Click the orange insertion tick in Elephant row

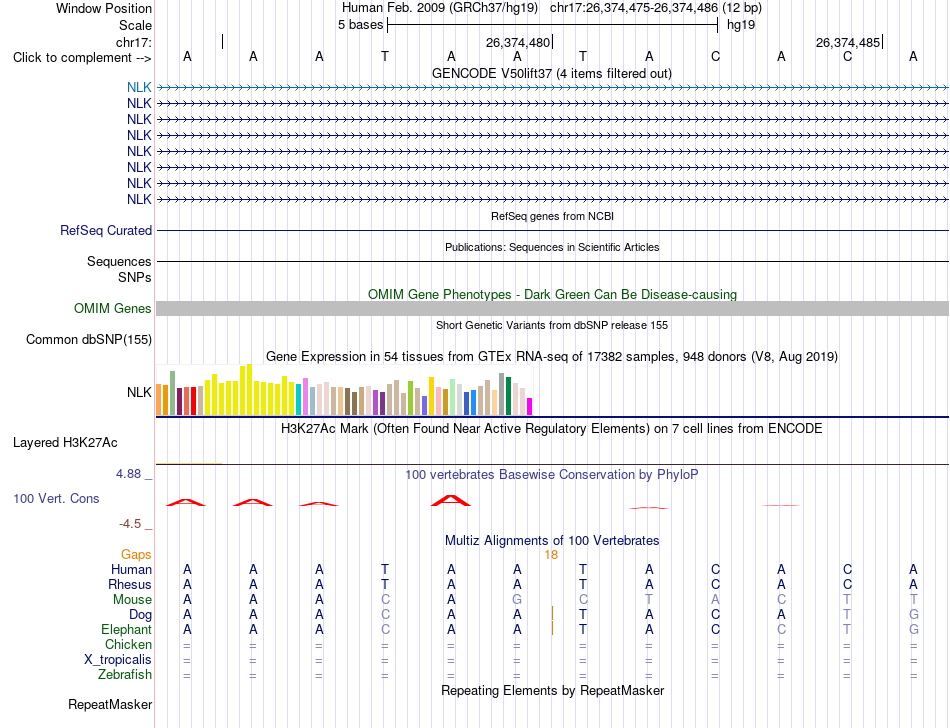[553, 628]
